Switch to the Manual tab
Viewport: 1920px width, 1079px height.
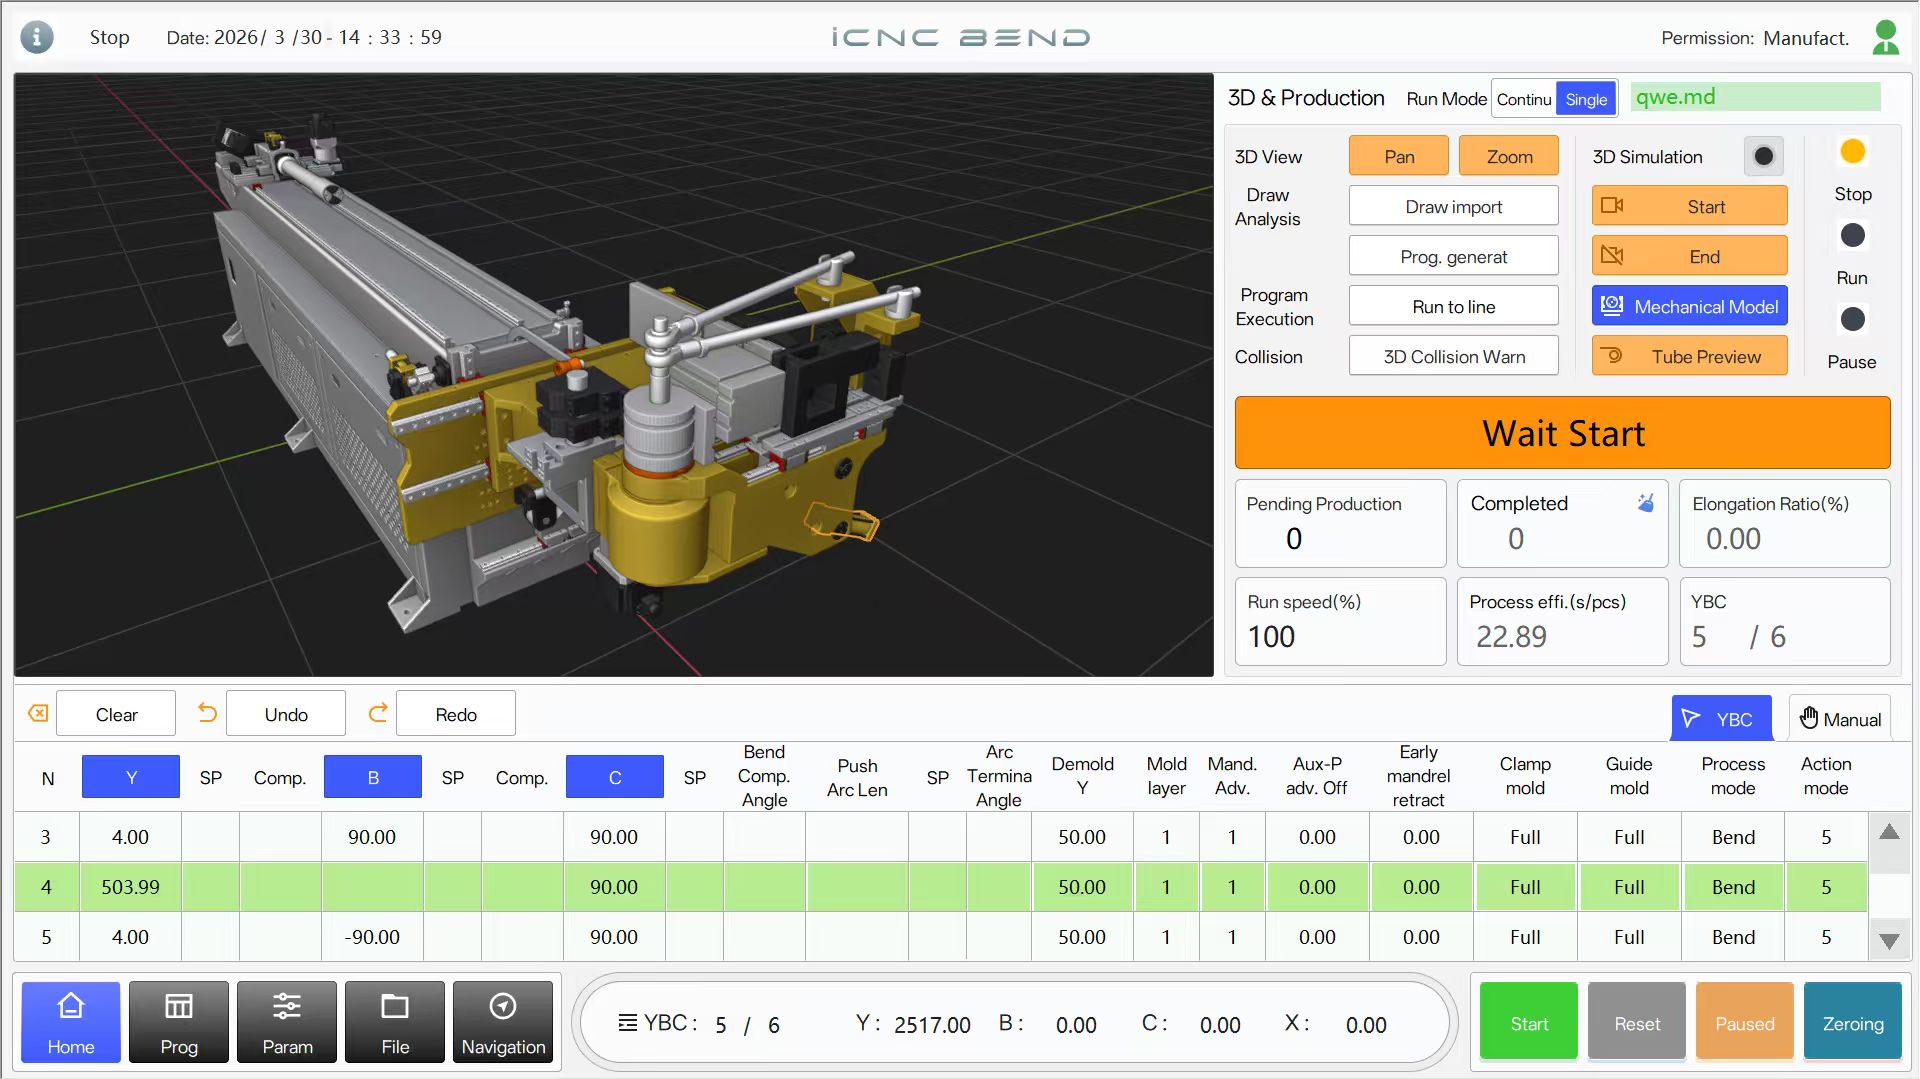pyautogui.click(x=1840, y=718)
